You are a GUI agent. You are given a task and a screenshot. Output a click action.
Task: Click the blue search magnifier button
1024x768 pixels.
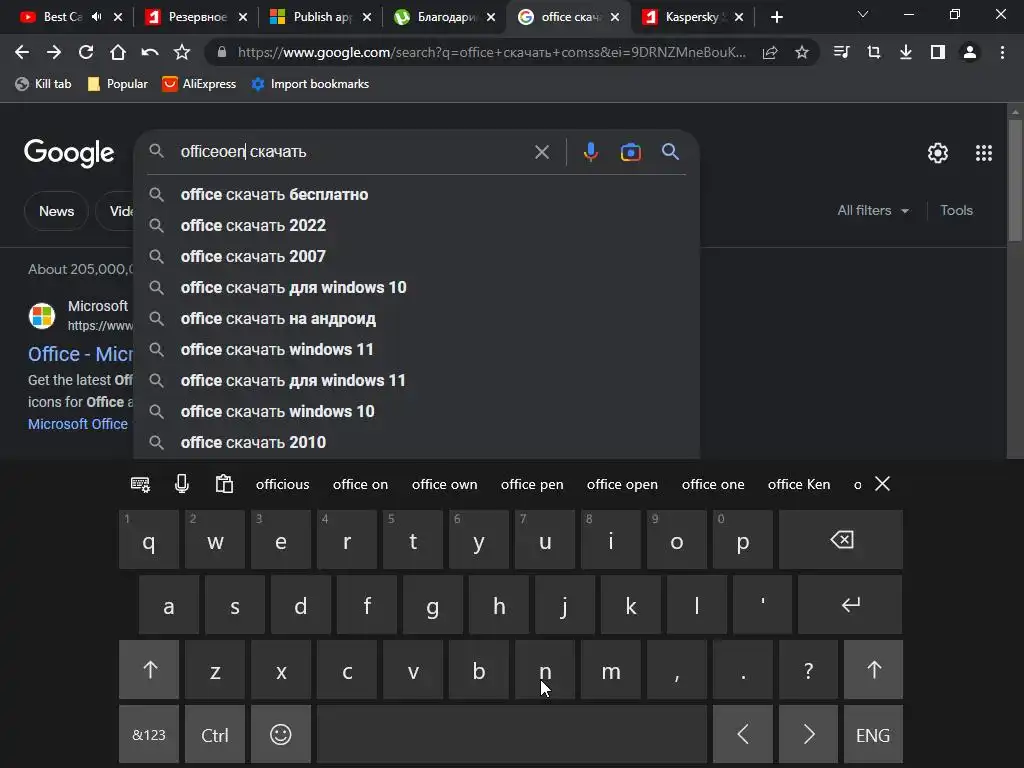click(x=670, y=152)
